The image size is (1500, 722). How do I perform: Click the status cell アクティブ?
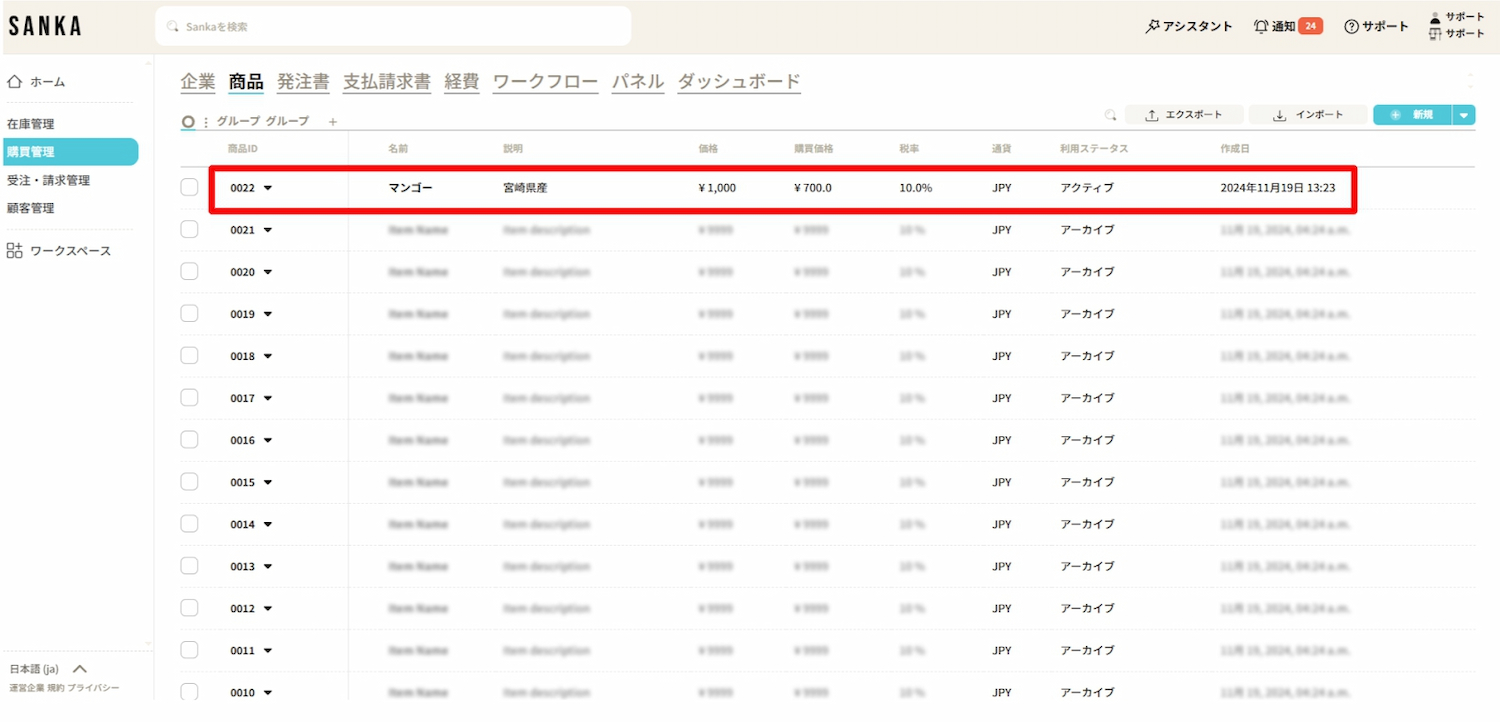(1087, 188)
